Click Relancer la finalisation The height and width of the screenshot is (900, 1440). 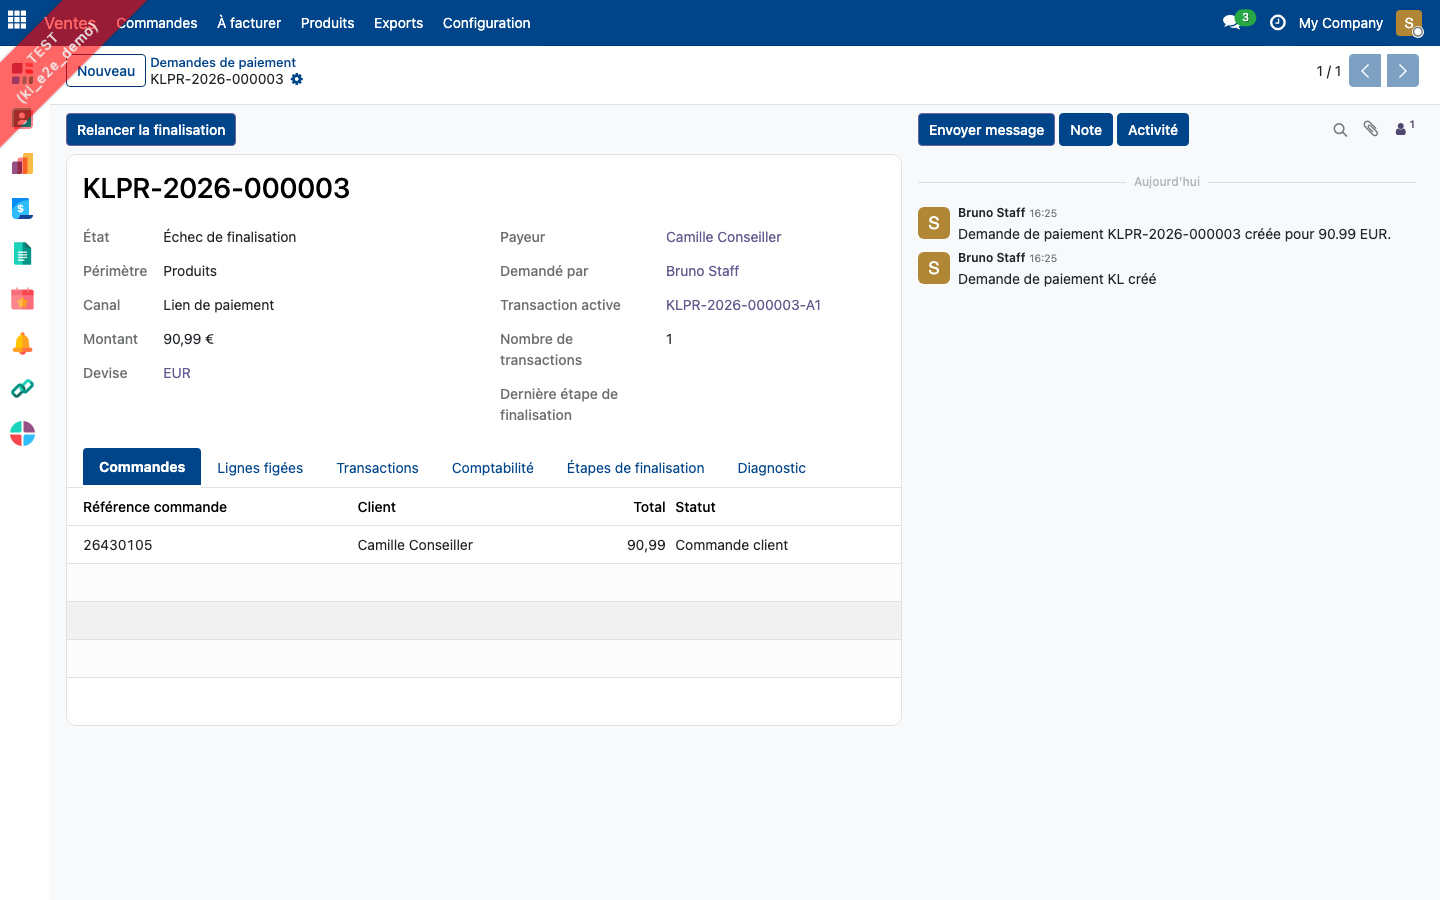click(x=151, y=130)
